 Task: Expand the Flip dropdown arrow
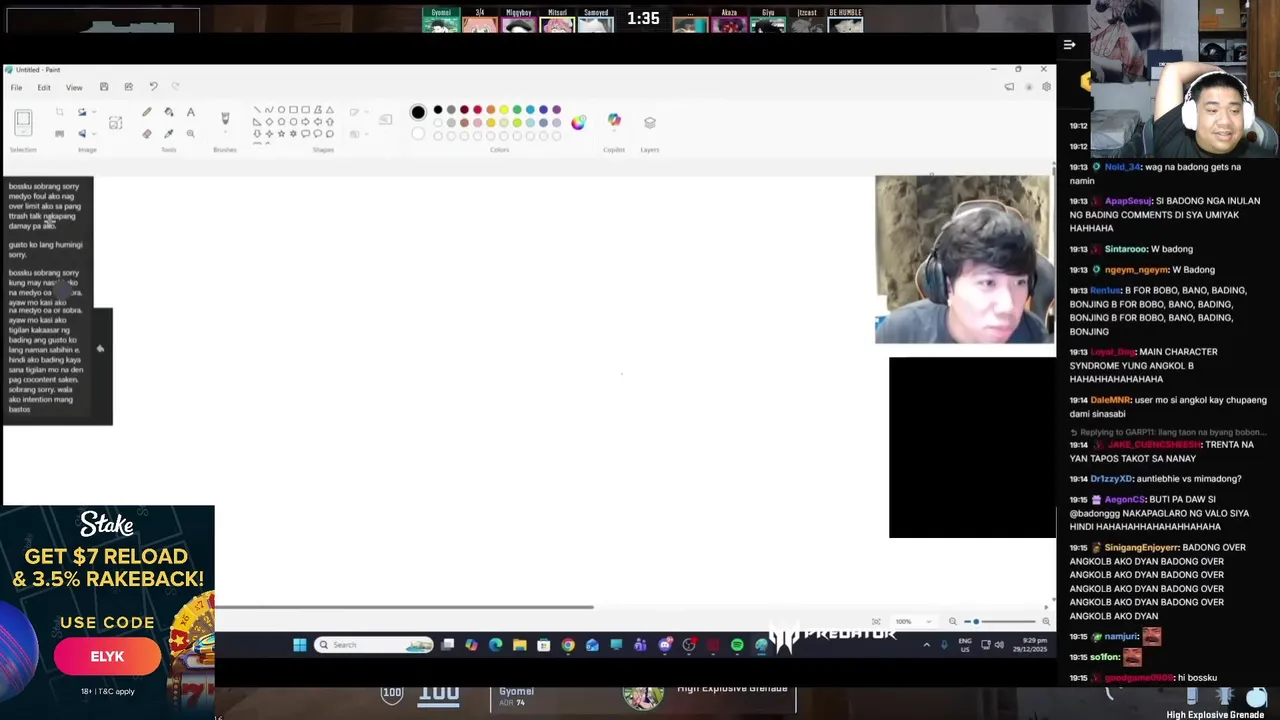[x=94, y=134]
